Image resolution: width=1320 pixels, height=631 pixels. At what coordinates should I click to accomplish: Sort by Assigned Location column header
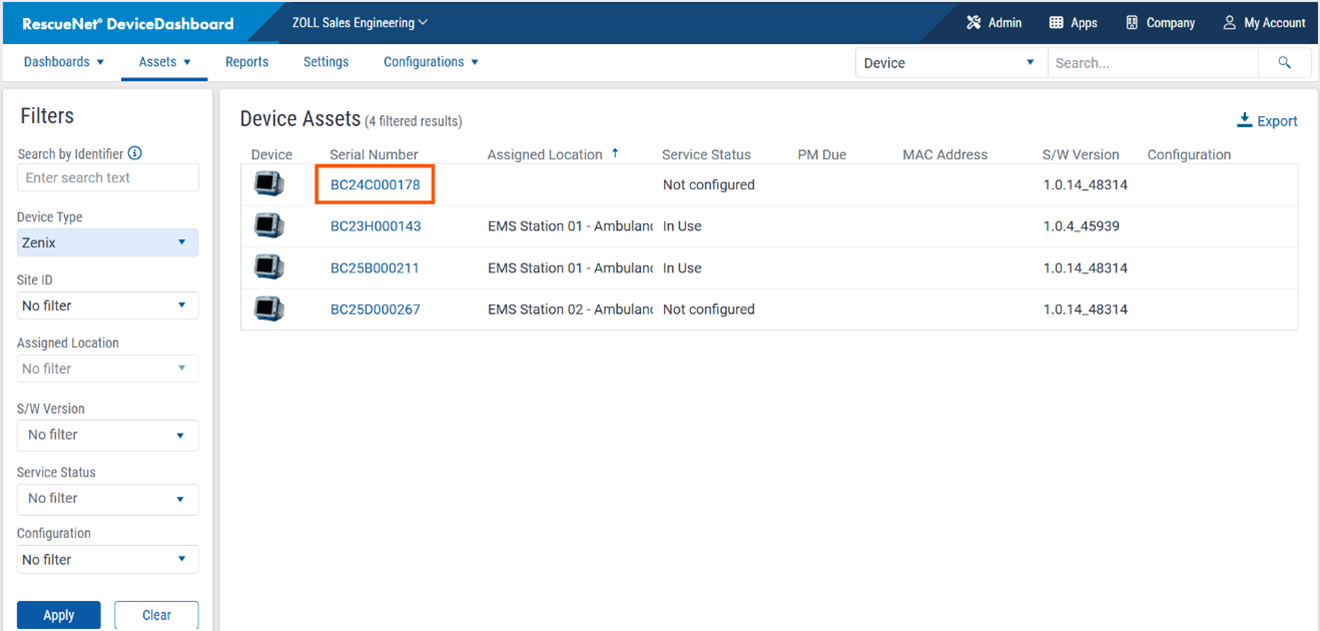click(545, 154)
